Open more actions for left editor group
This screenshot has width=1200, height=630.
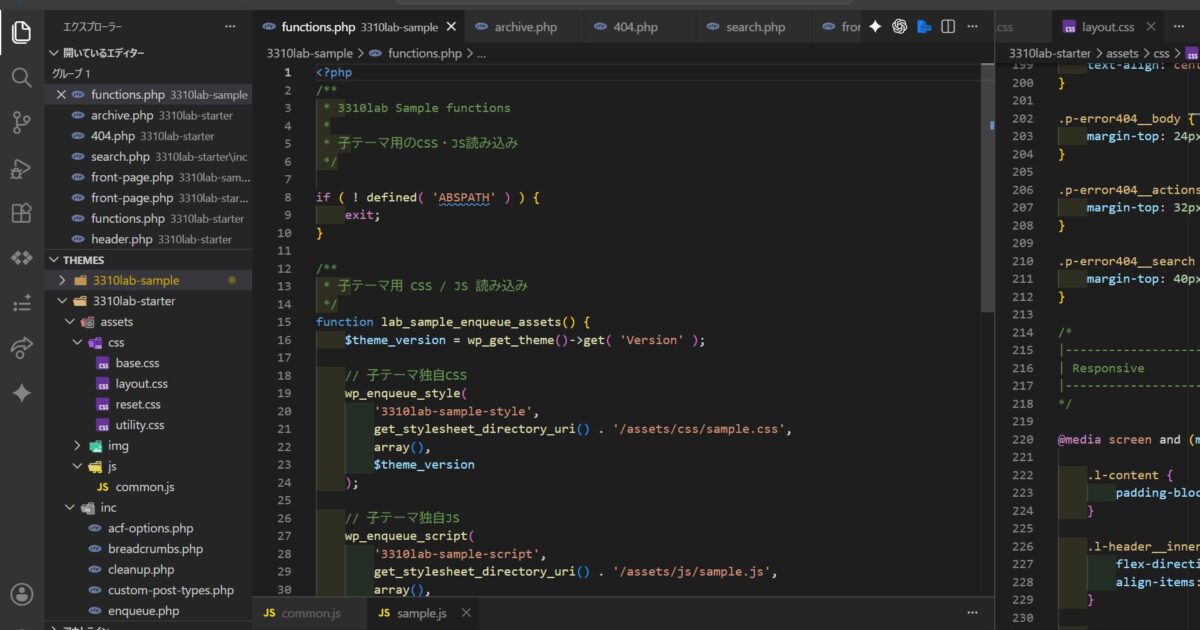(973, 27)
